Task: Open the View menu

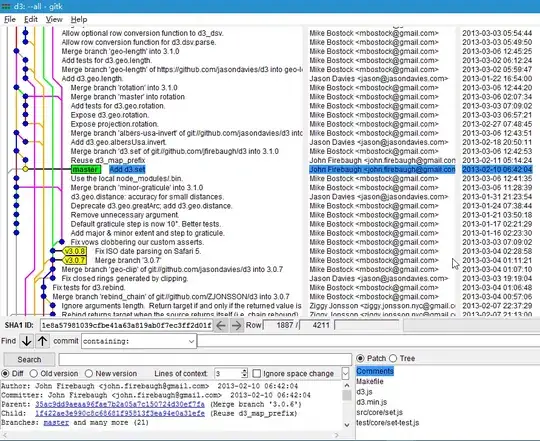Action: tap(54, 19)
